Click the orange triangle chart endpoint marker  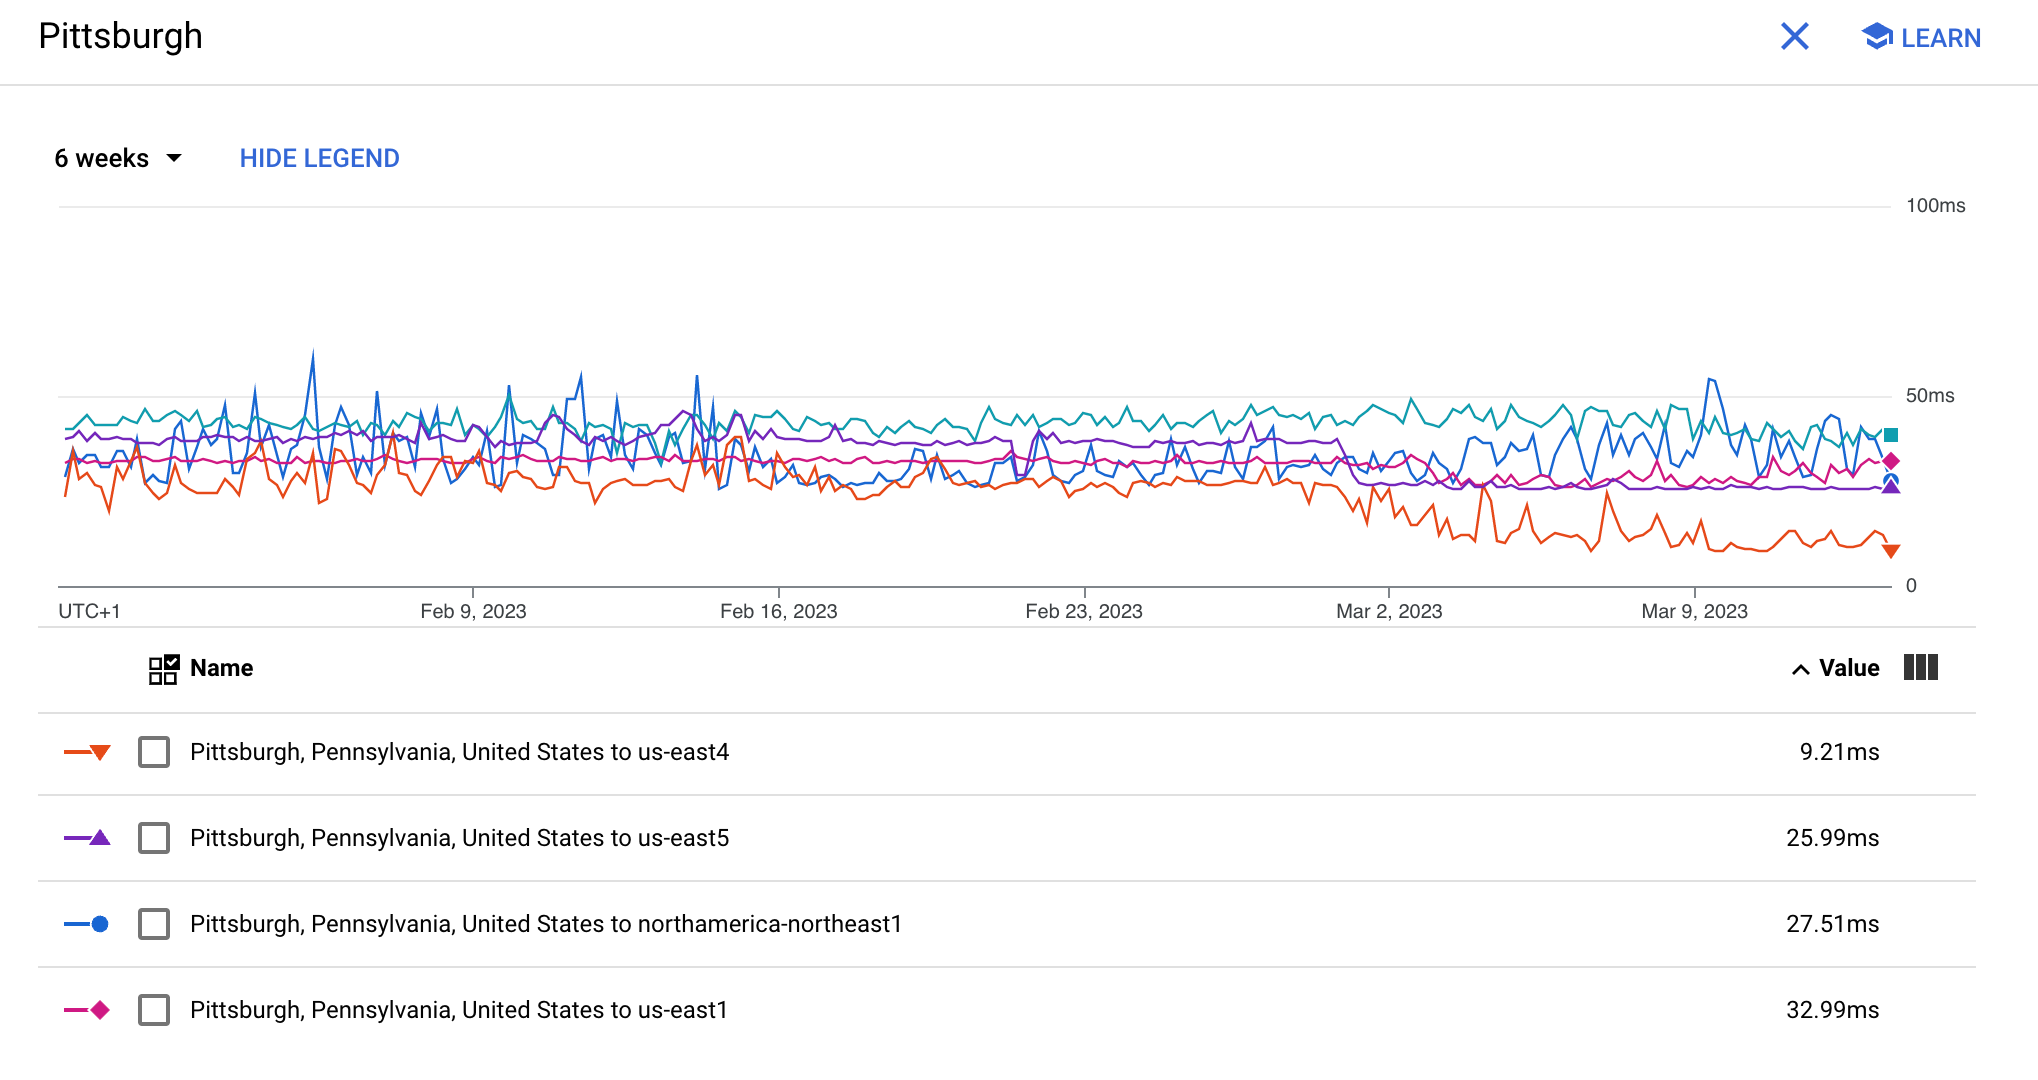pos(1891,551)
